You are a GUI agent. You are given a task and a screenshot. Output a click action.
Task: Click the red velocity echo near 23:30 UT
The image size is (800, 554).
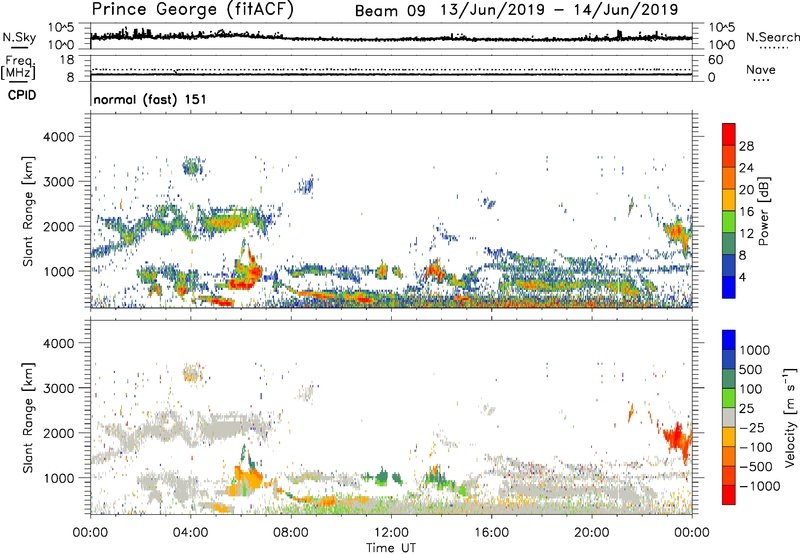tap(678, 439)
